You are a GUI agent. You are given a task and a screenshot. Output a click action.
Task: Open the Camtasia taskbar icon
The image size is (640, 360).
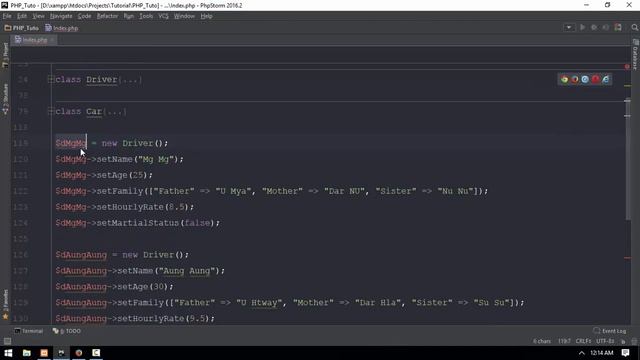96,353
